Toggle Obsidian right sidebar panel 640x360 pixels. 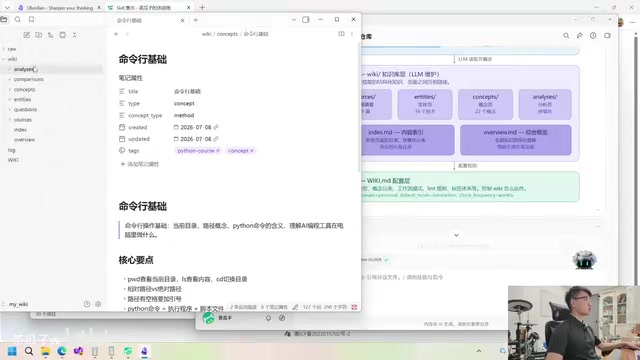coord(306,20)
